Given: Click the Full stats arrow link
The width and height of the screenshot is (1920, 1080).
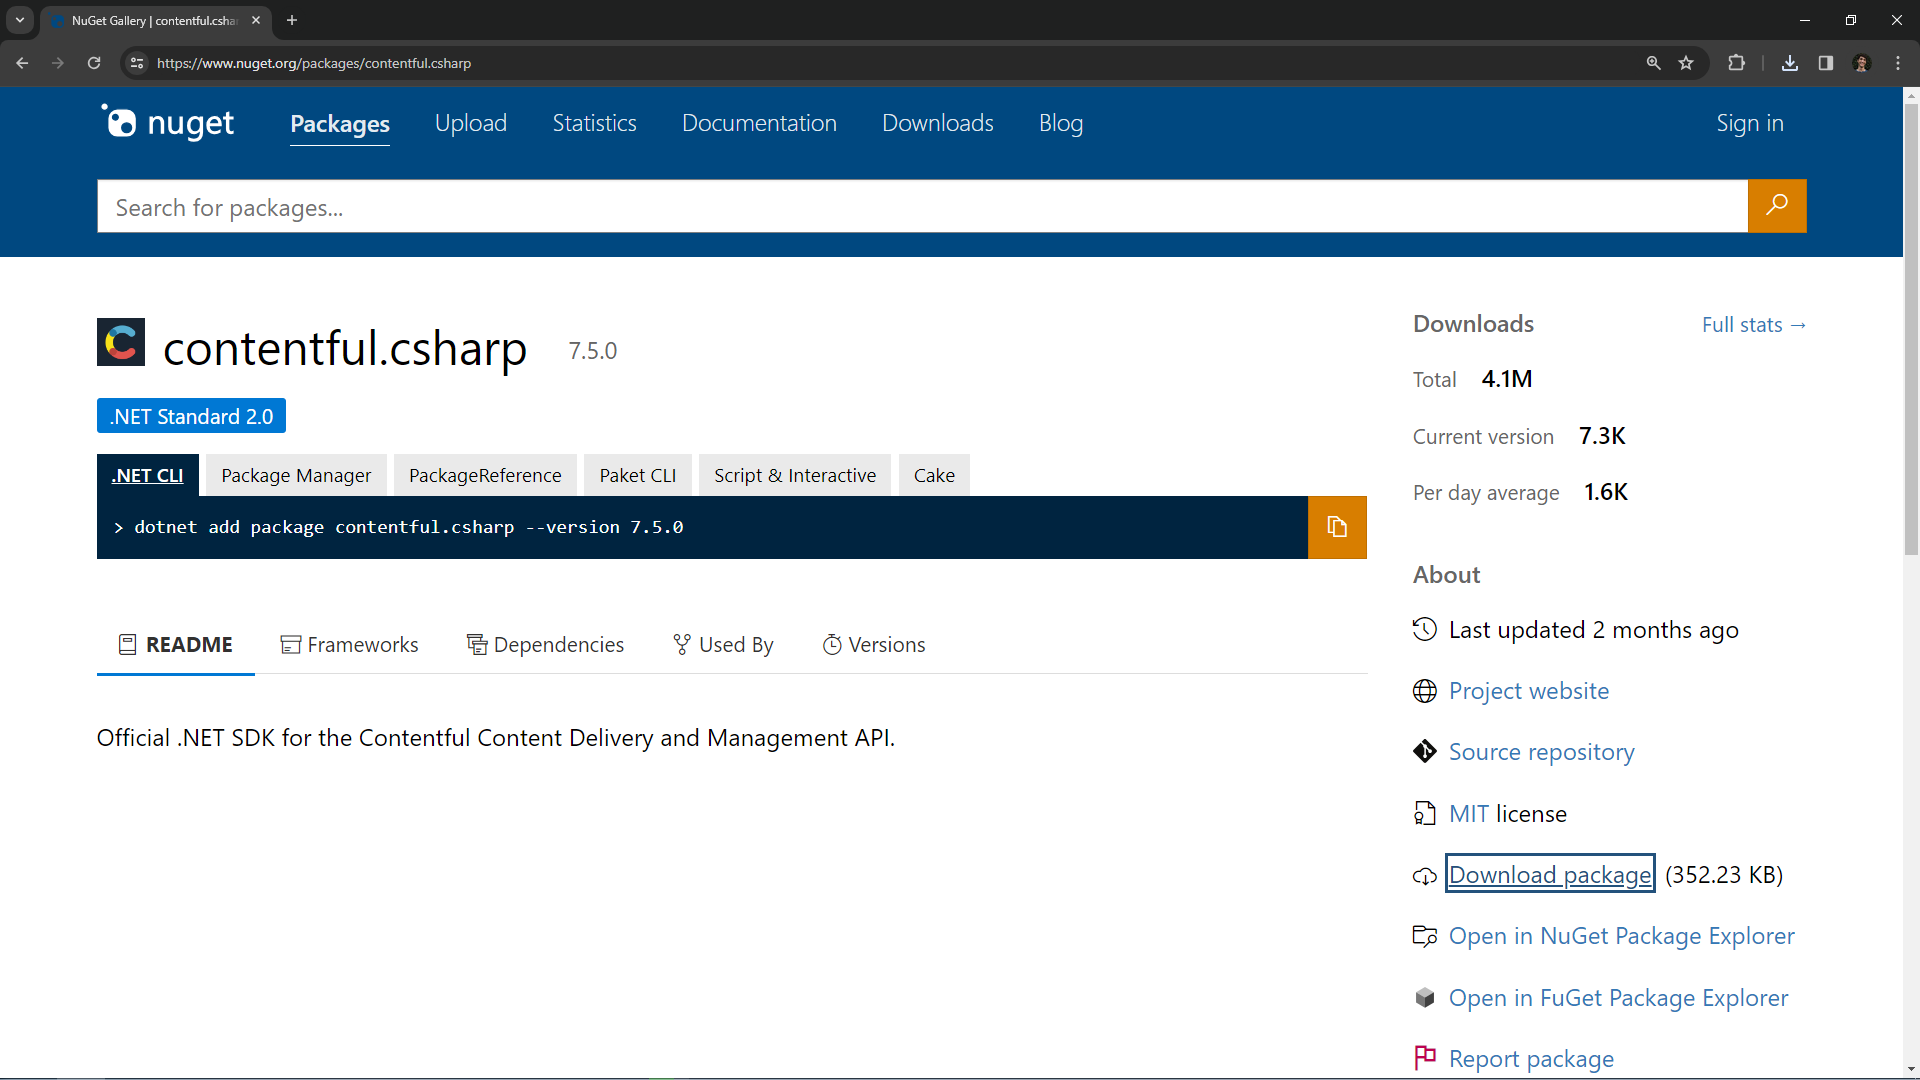Looking at the screenshot, I should click(1754, 323).
